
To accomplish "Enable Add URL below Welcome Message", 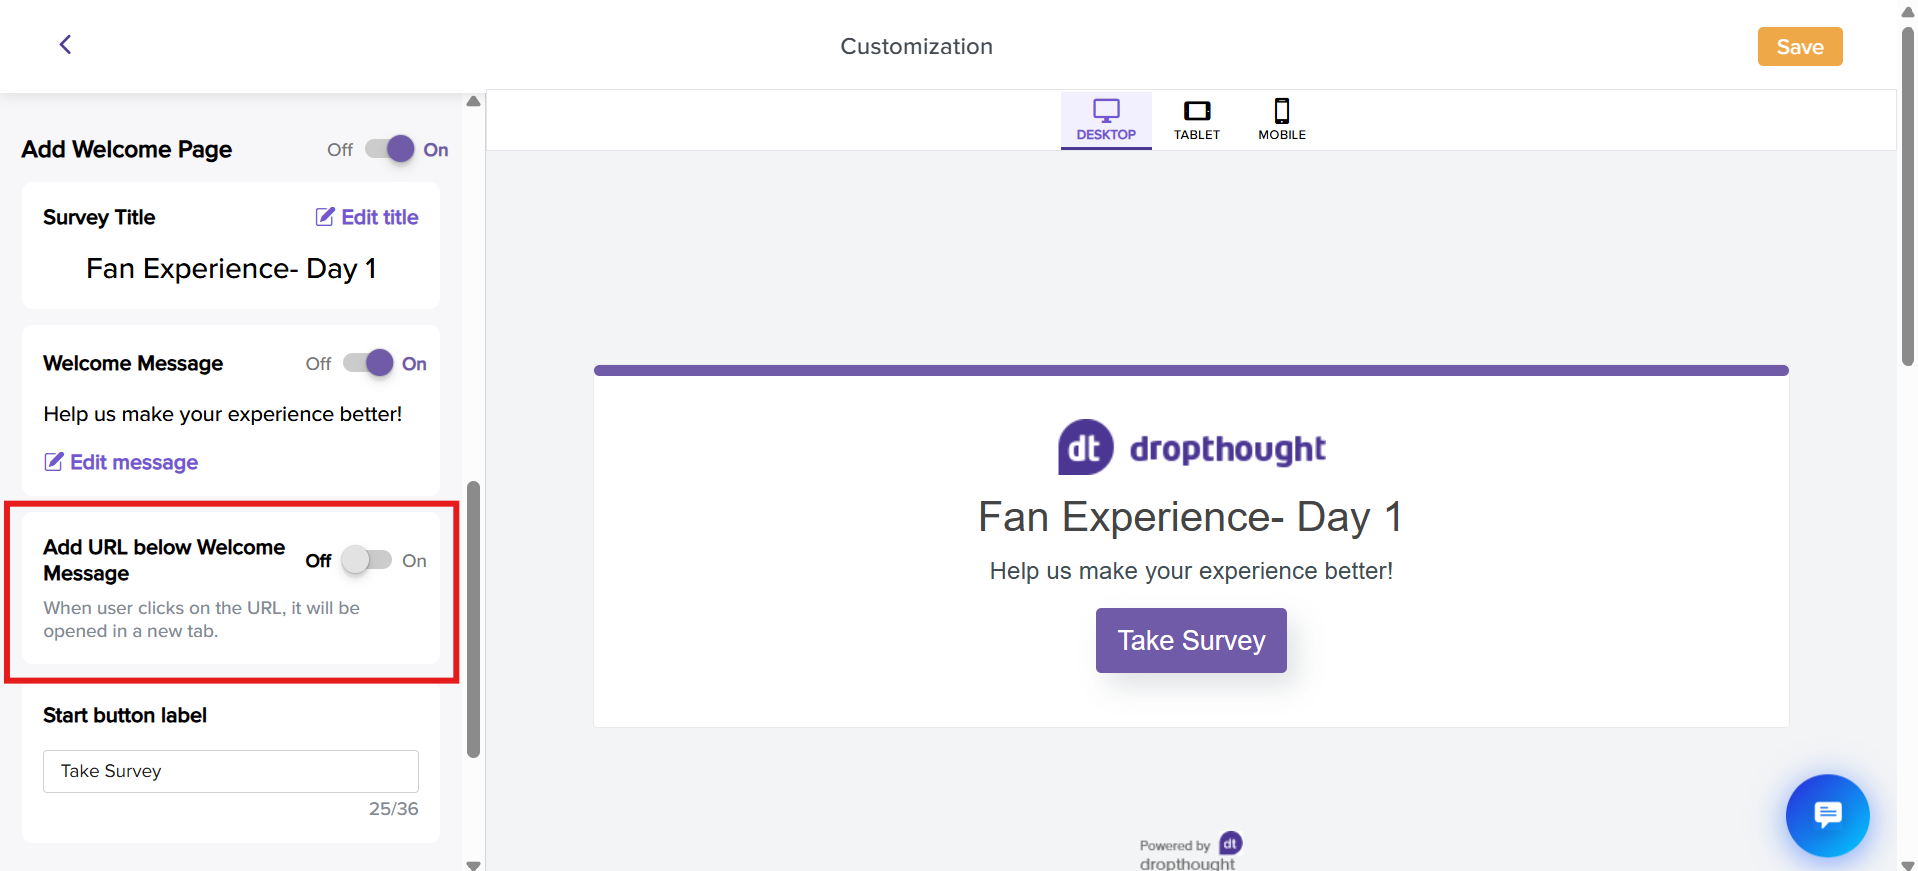I will tap(366, 560).
